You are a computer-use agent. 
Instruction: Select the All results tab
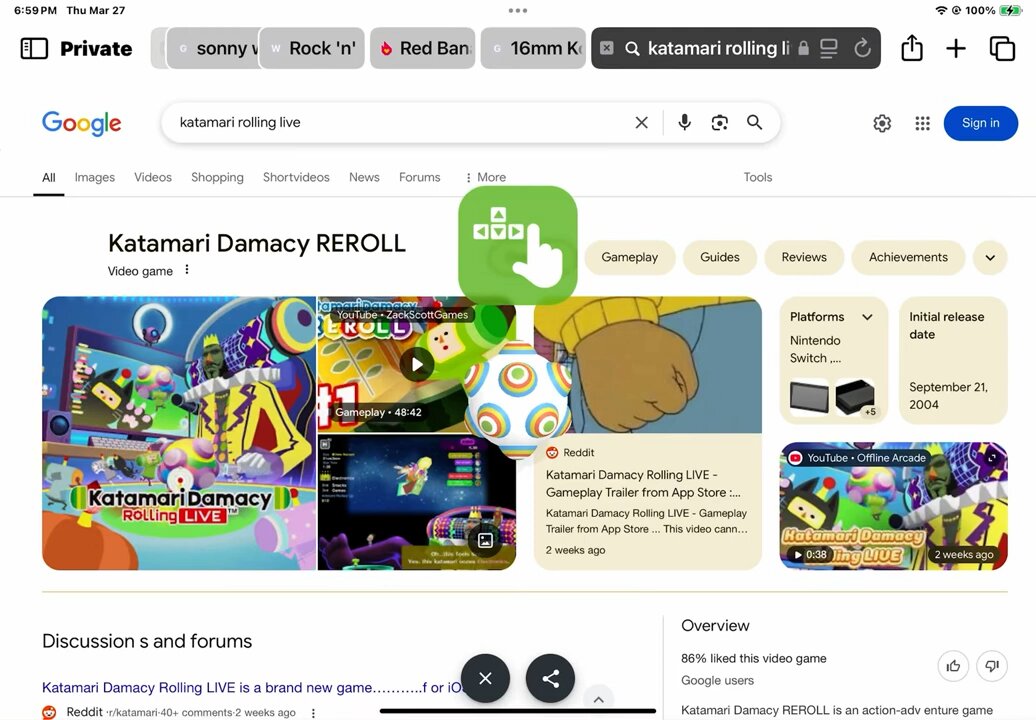49,177
